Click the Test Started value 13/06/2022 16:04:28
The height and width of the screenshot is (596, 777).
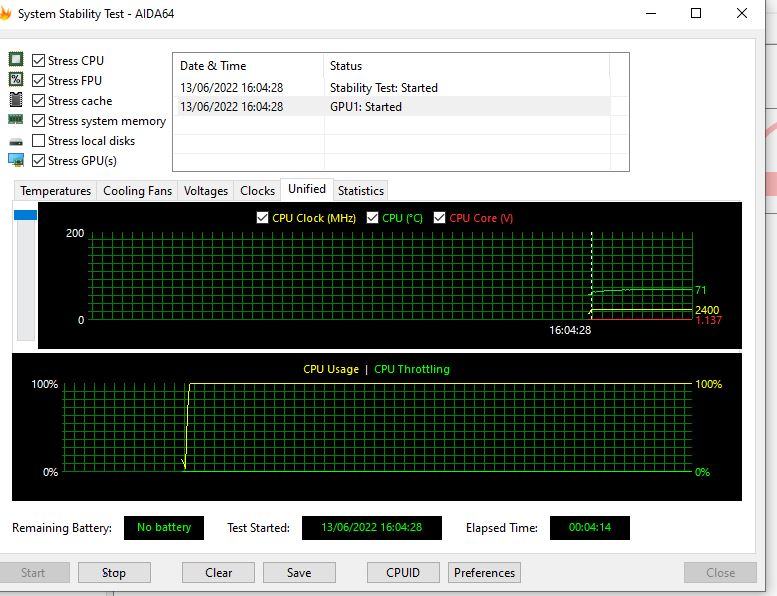372,528
